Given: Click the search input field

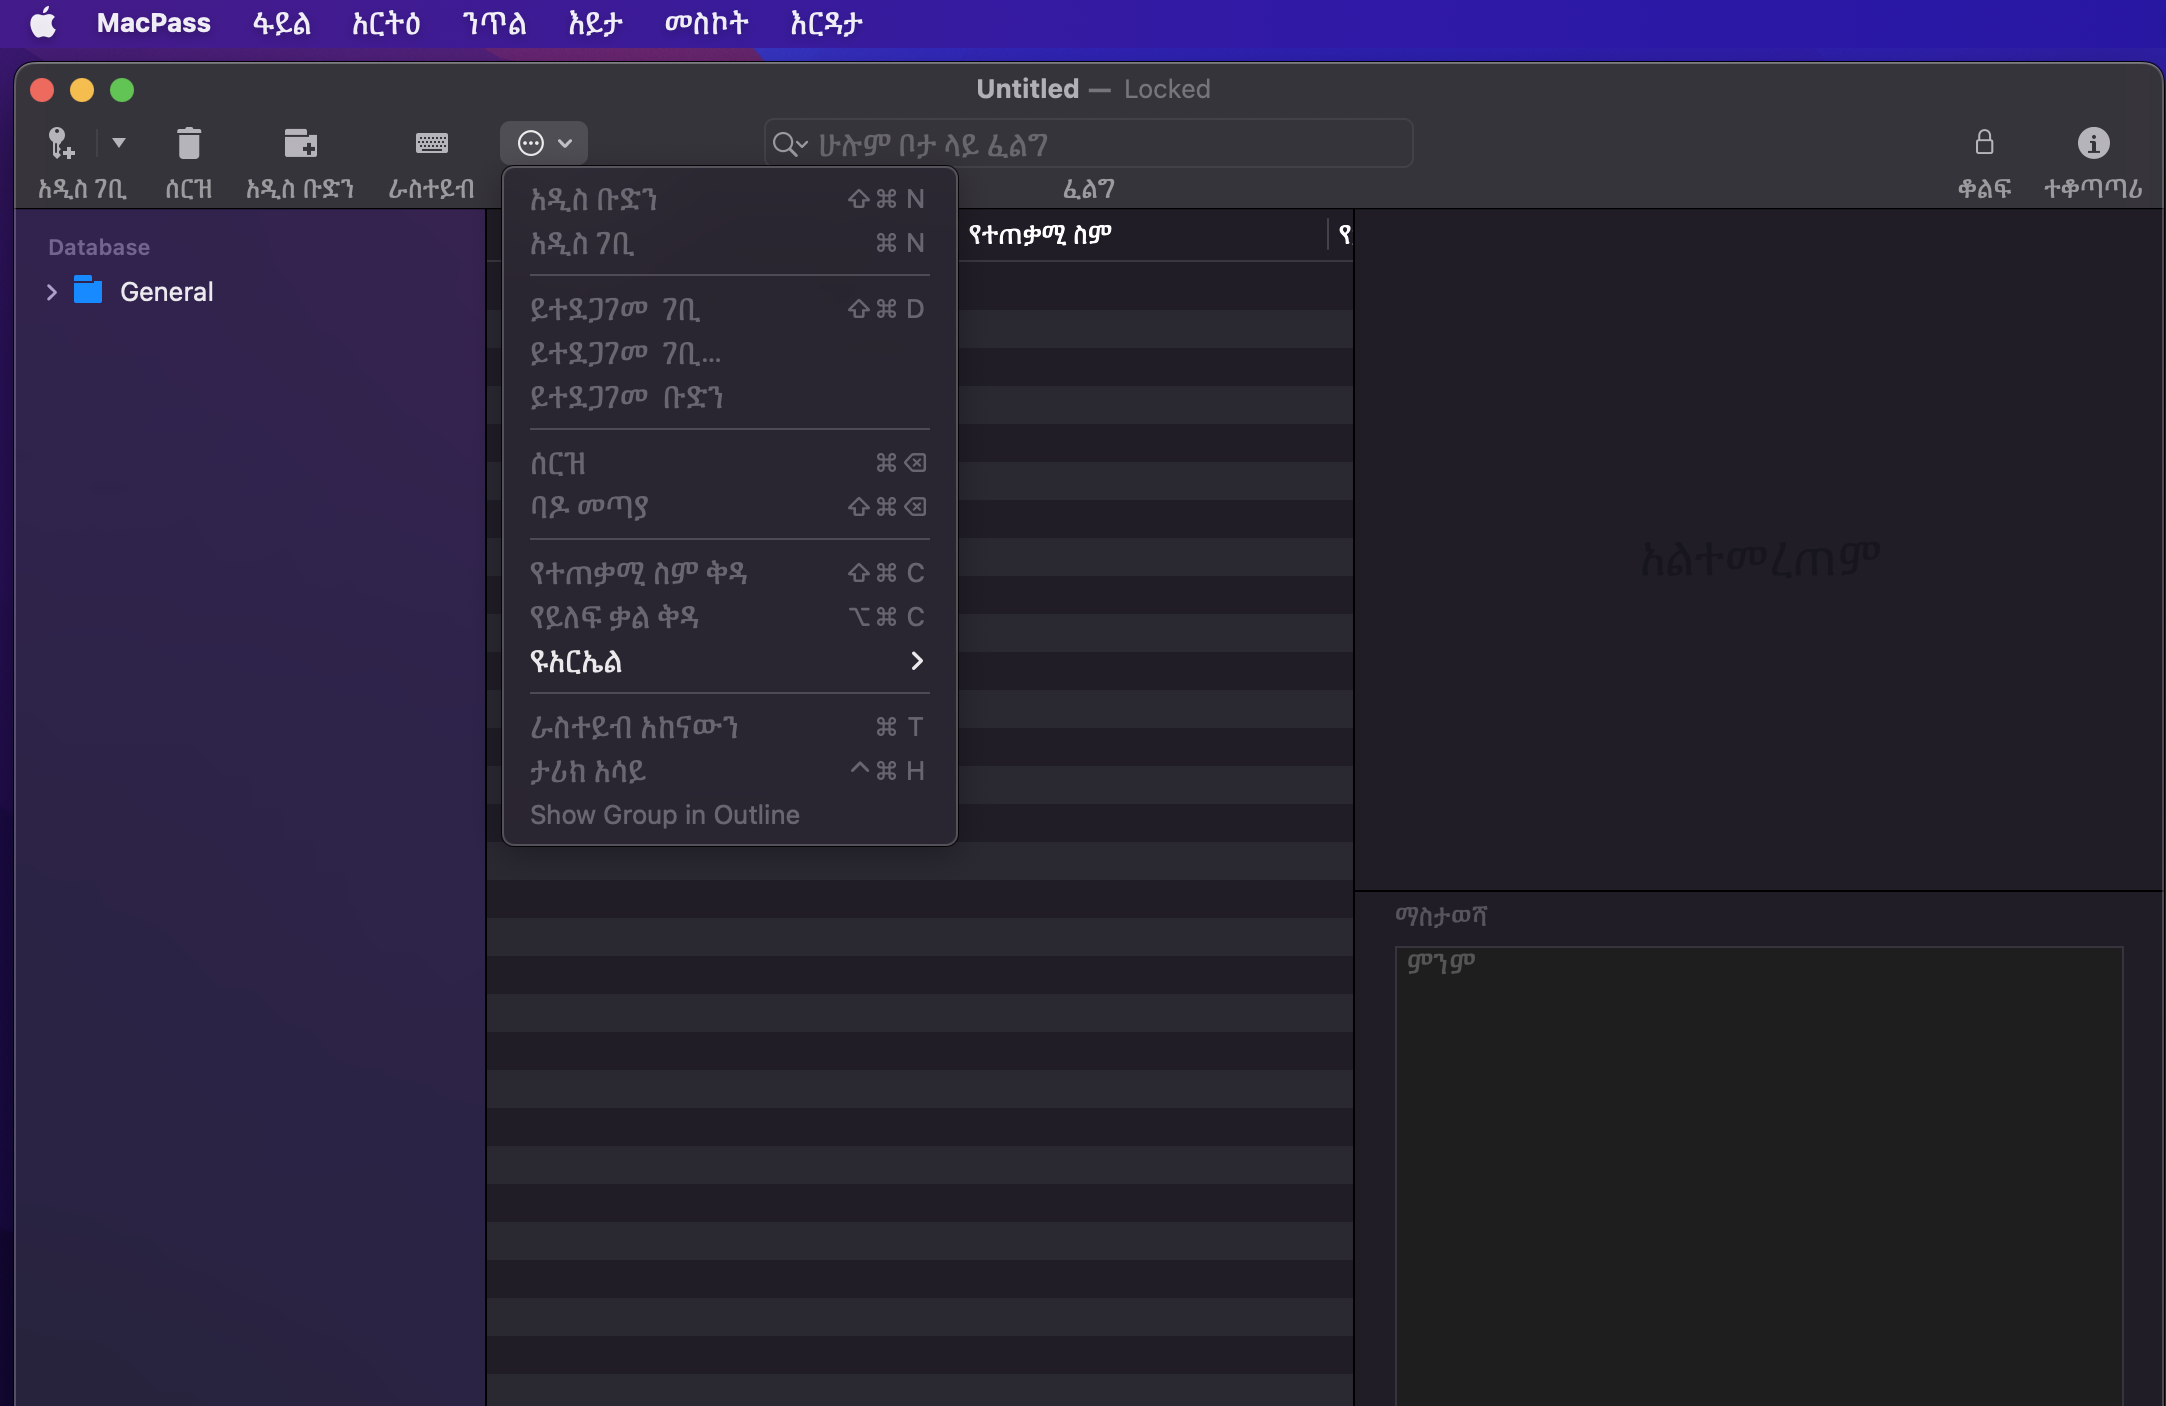Looking at the screenshot, I should pyautogui.click(x=1100, y=144).
